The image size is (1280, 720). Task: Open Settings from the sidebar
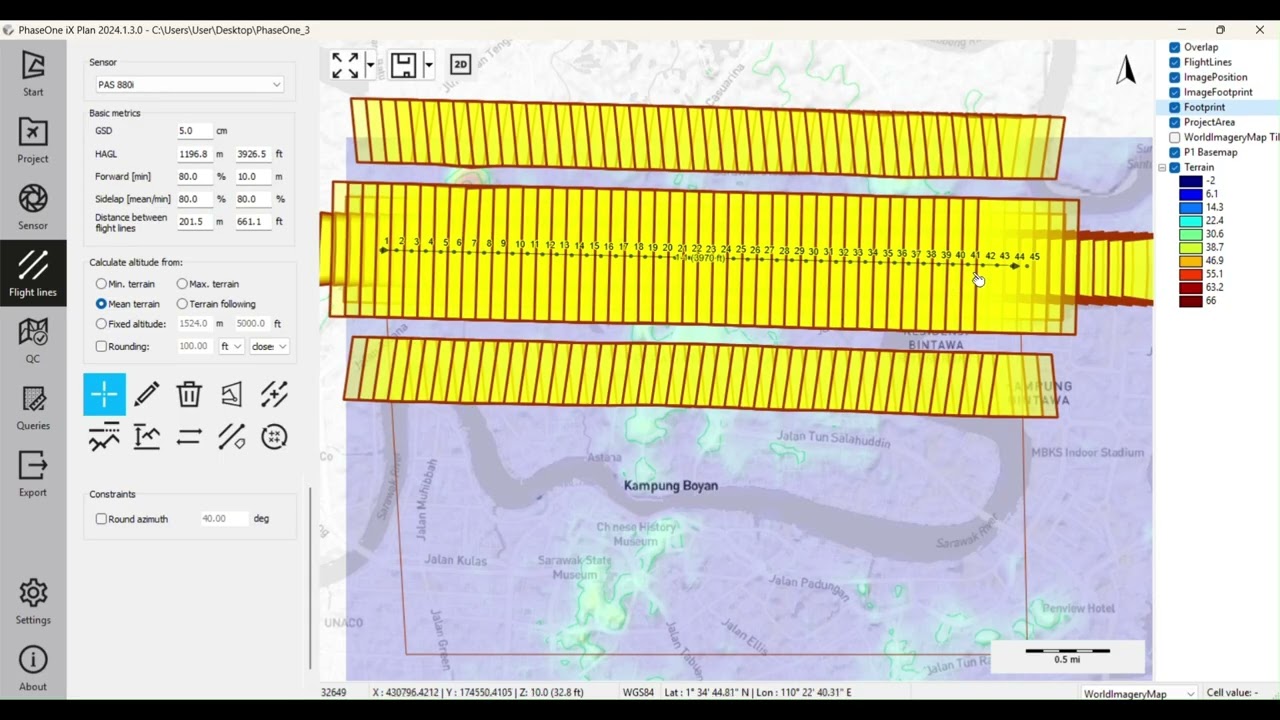[x=33, y=601]
